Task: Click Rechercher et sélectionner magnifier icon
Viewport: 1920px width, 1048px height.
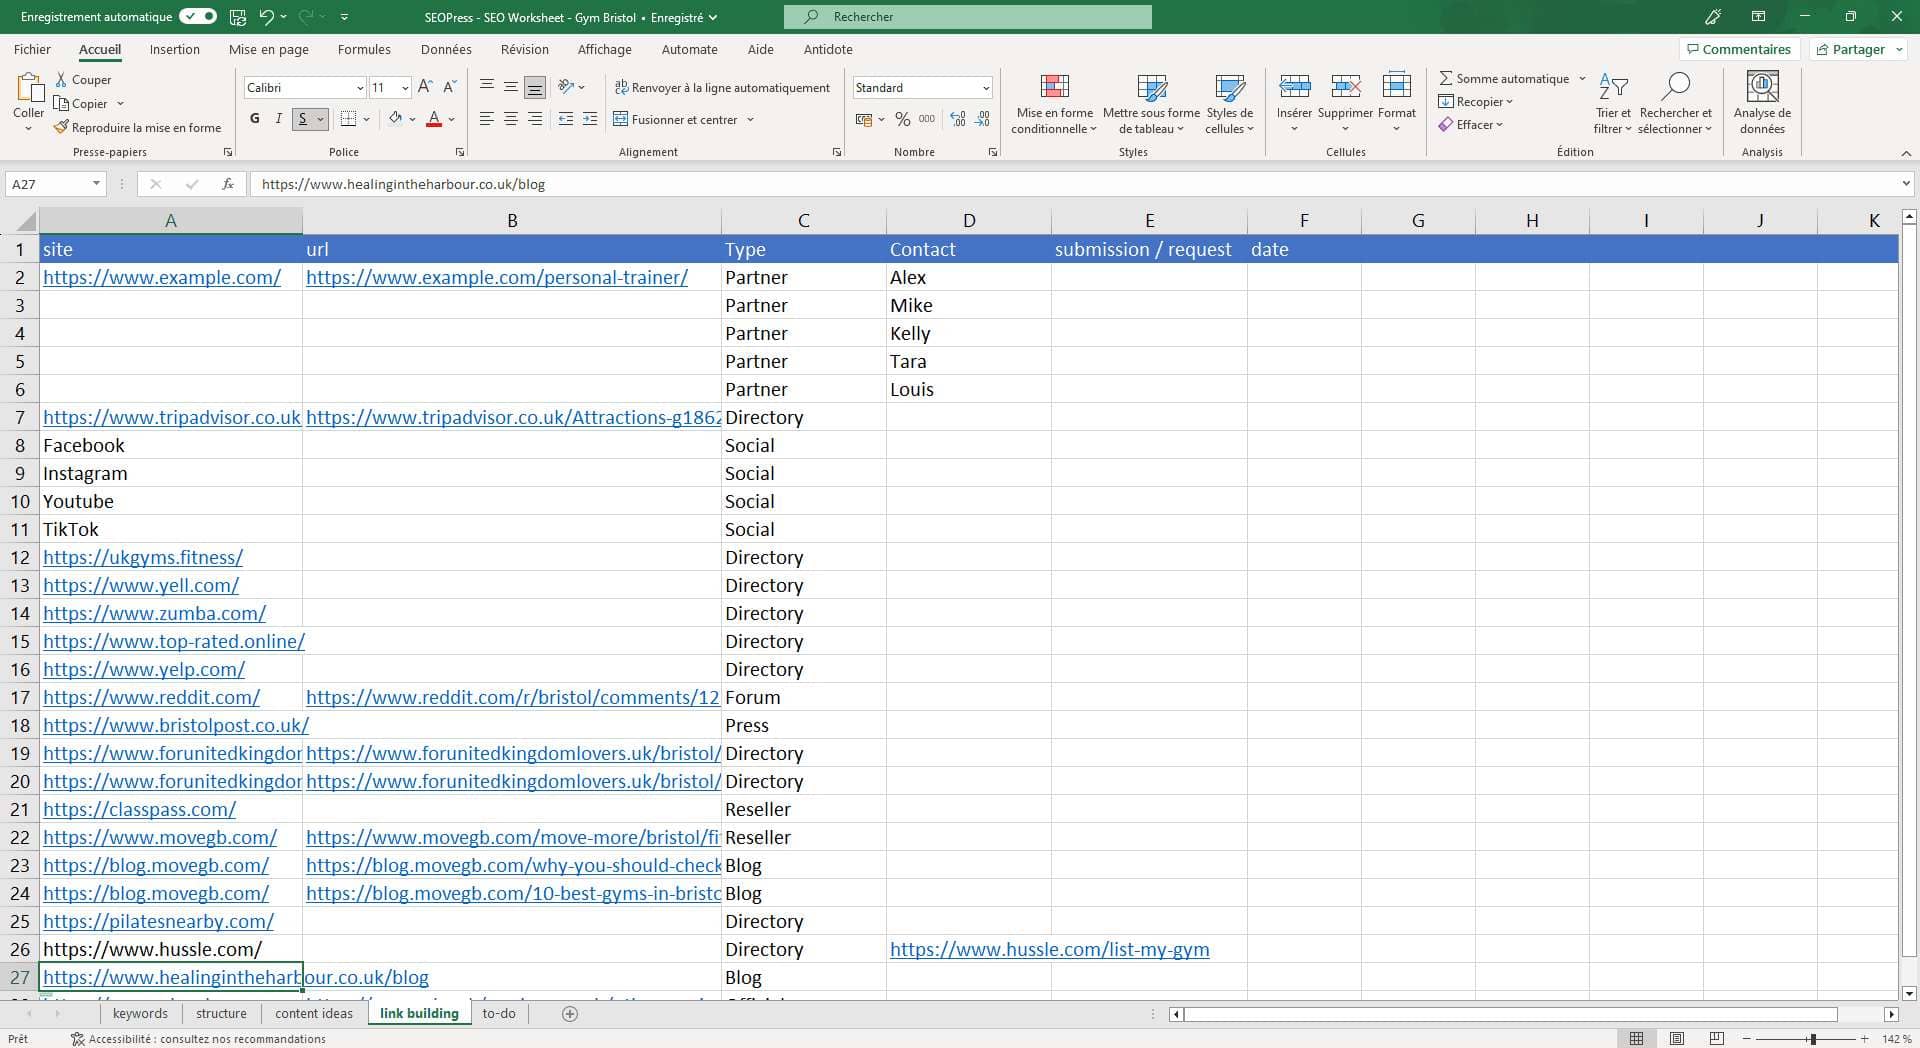Action: coord(1675,87)
